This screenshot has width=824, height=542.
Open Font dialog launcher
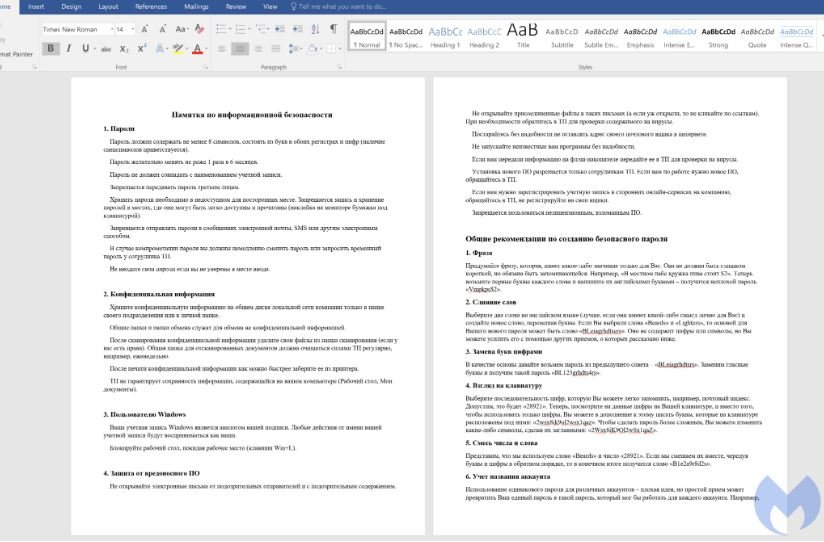[x=205, y=67]
